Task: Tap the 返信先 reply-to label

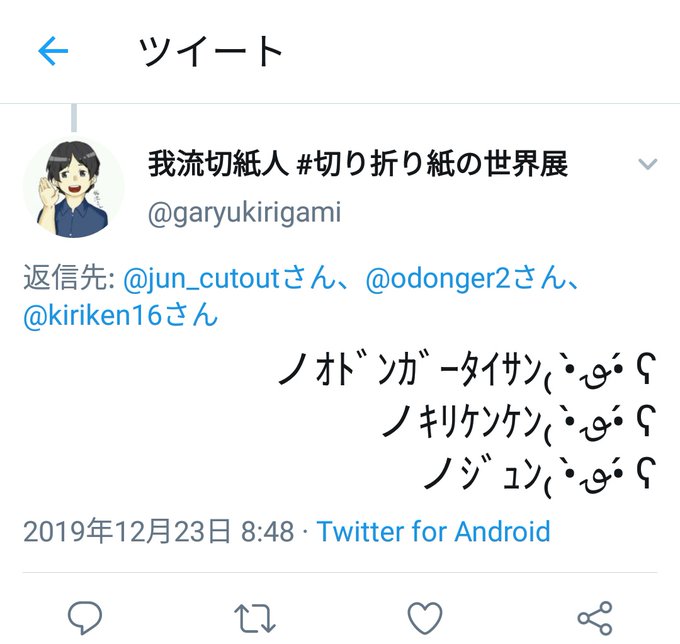Action: (x=69, y=278)
